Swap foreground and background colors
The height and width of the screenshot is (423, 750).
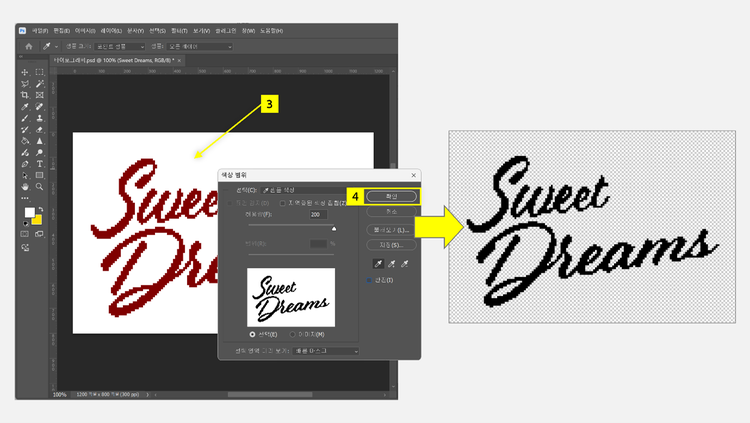coord(40,210)
